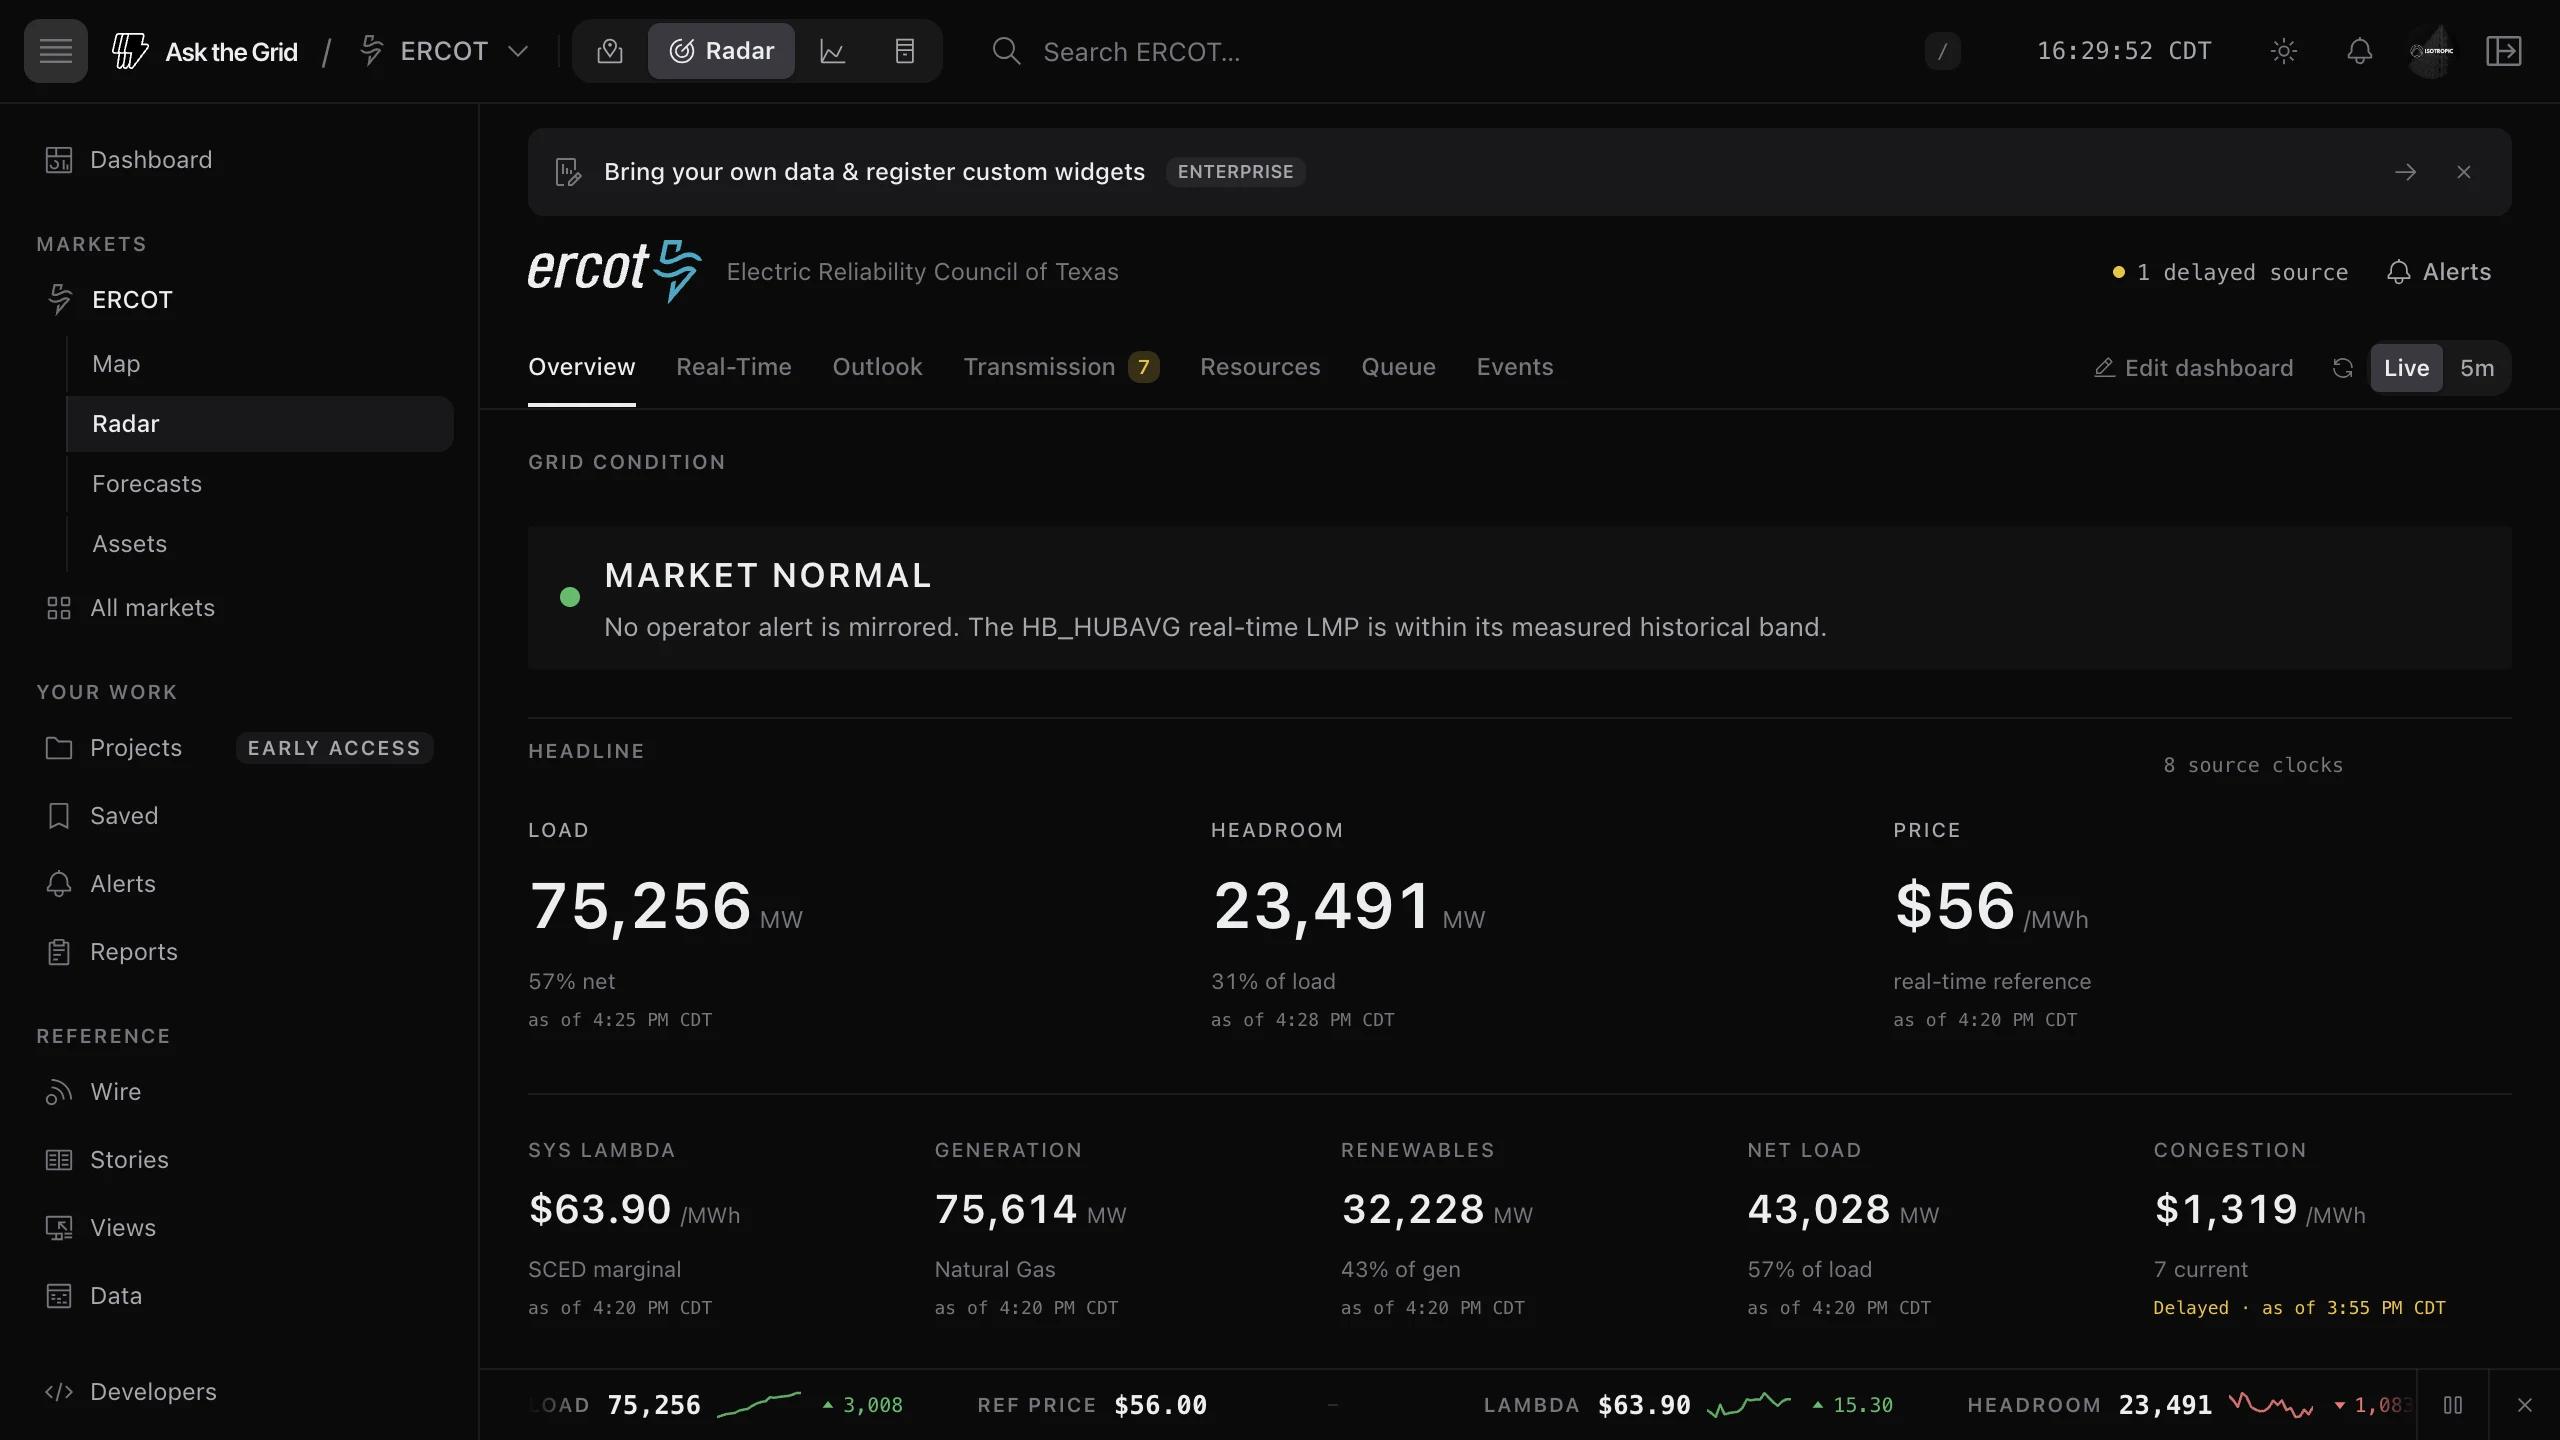Open the Transmission tab
2560x1440 pixels.
pos(1061,367)
